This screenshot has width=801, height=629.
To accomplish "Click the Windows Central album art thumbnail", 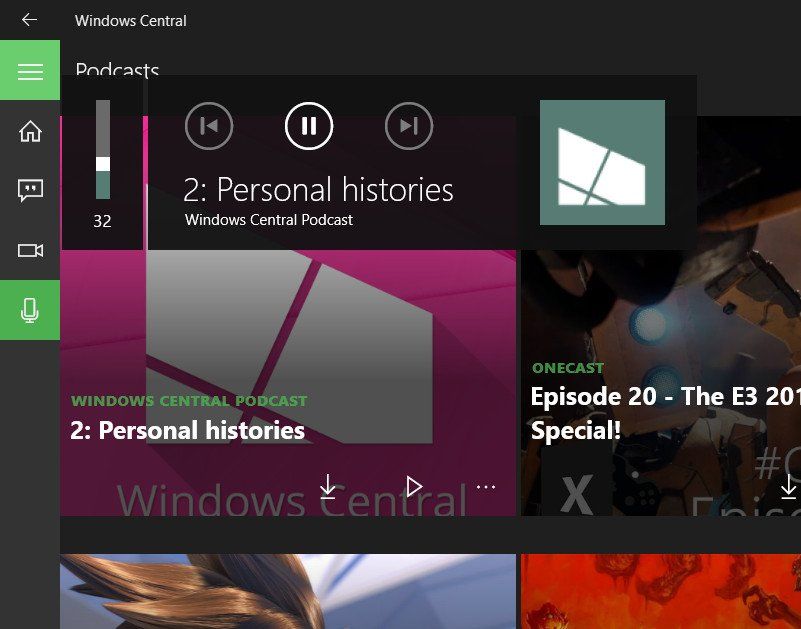I will tap(602, 162).
